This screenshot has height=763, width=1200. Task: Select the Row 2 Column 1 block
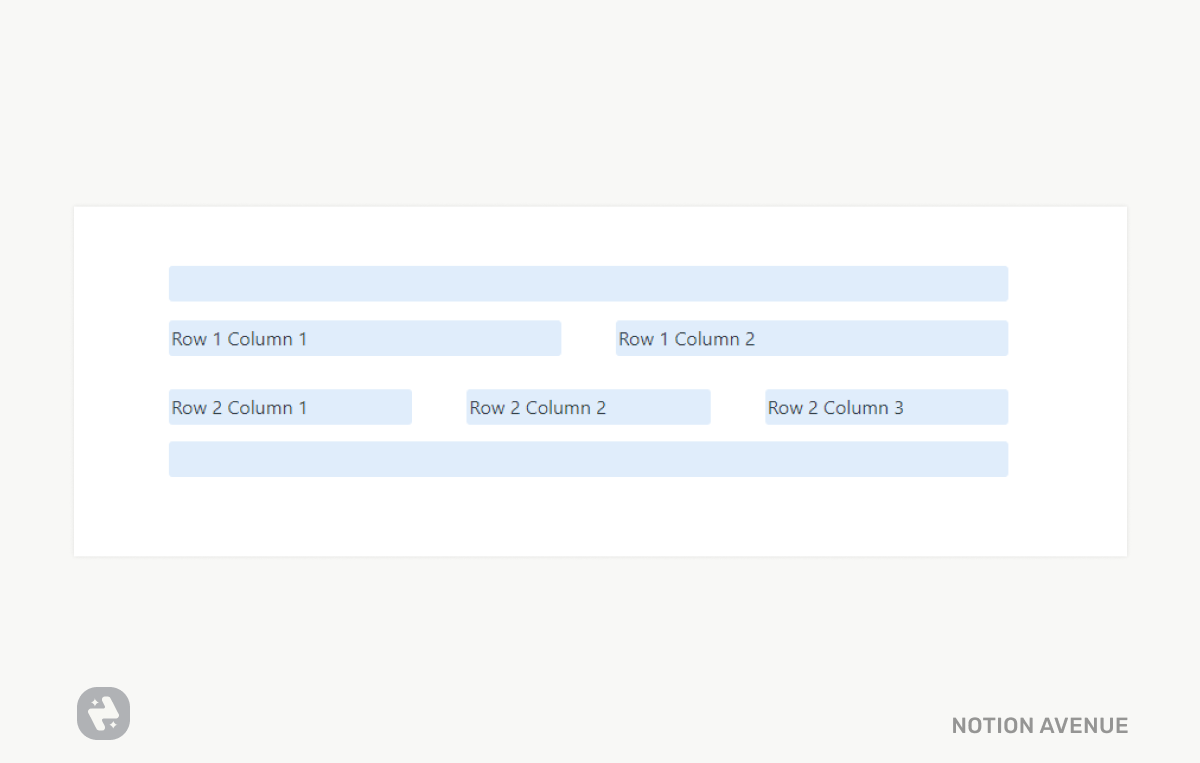pos(290,408)
